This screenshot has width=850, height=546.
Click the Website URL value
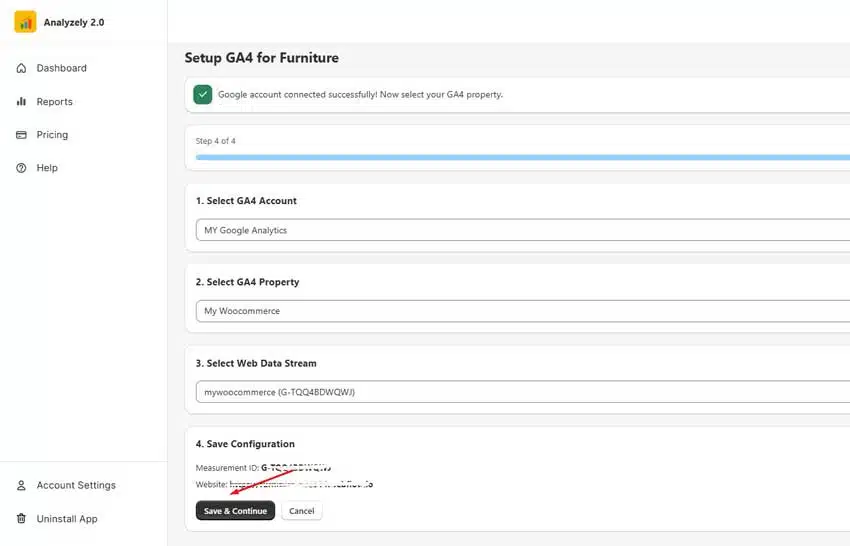click(301, 484)
